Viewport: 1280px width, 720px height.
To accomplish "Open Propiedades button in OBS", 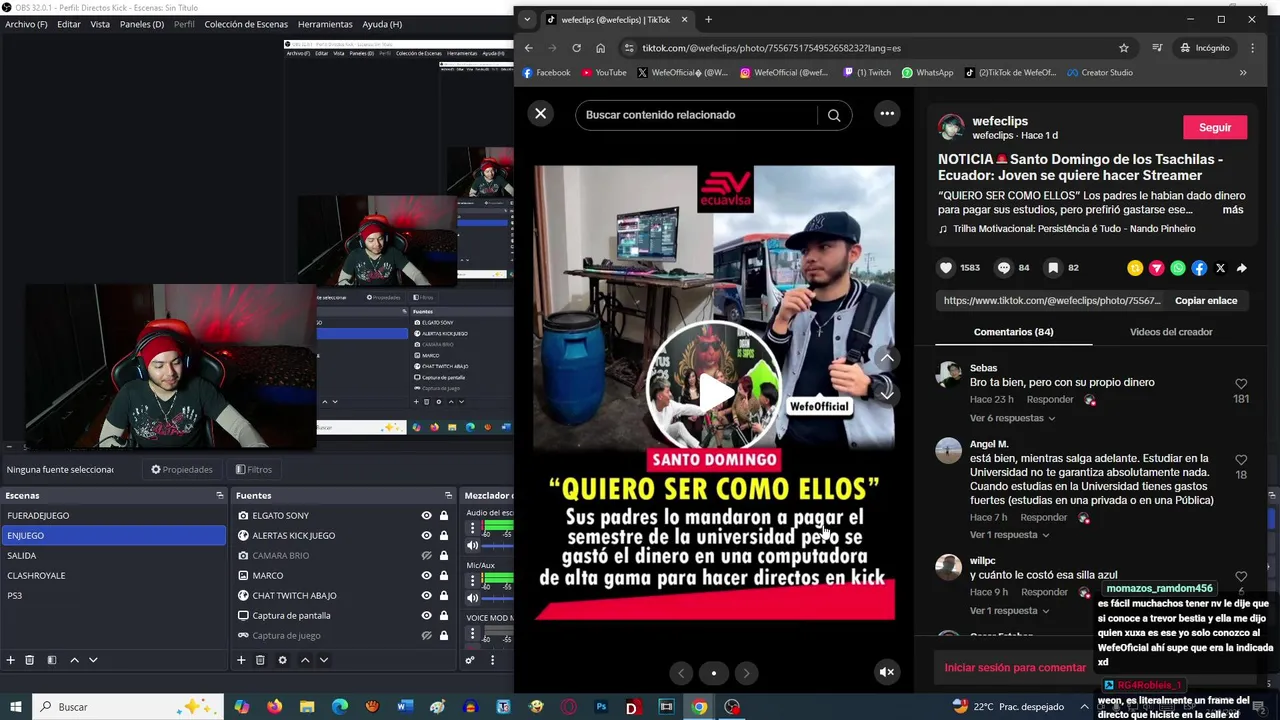I will 182,470.
